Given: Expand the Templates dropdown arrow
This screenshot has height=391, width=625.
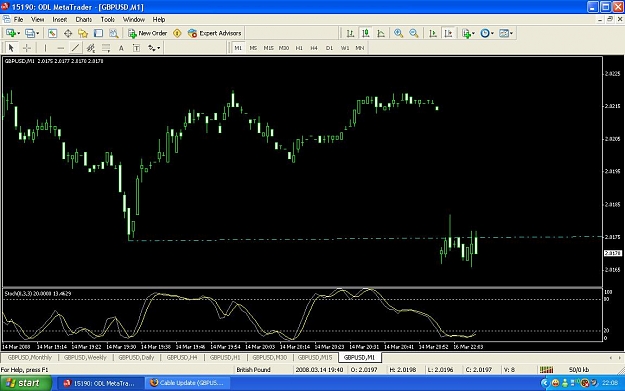Looking at the screenshot, I should [511, 33].
